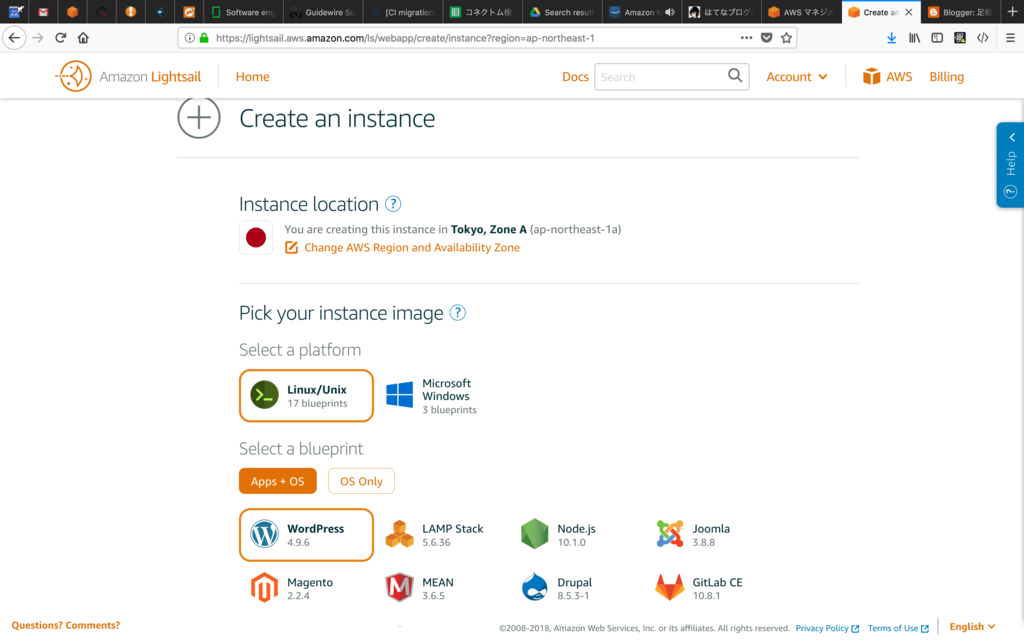Select the Joomla blueprint
The image size is (1024, 640).
point(694,535)
